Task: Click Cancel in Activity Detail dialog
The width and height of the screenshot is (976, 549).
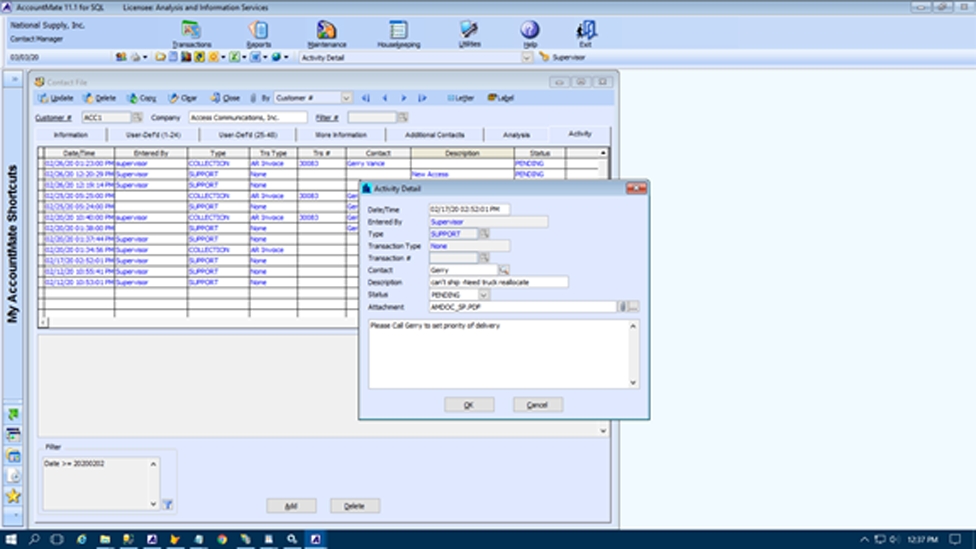Action: pos(537,405)
